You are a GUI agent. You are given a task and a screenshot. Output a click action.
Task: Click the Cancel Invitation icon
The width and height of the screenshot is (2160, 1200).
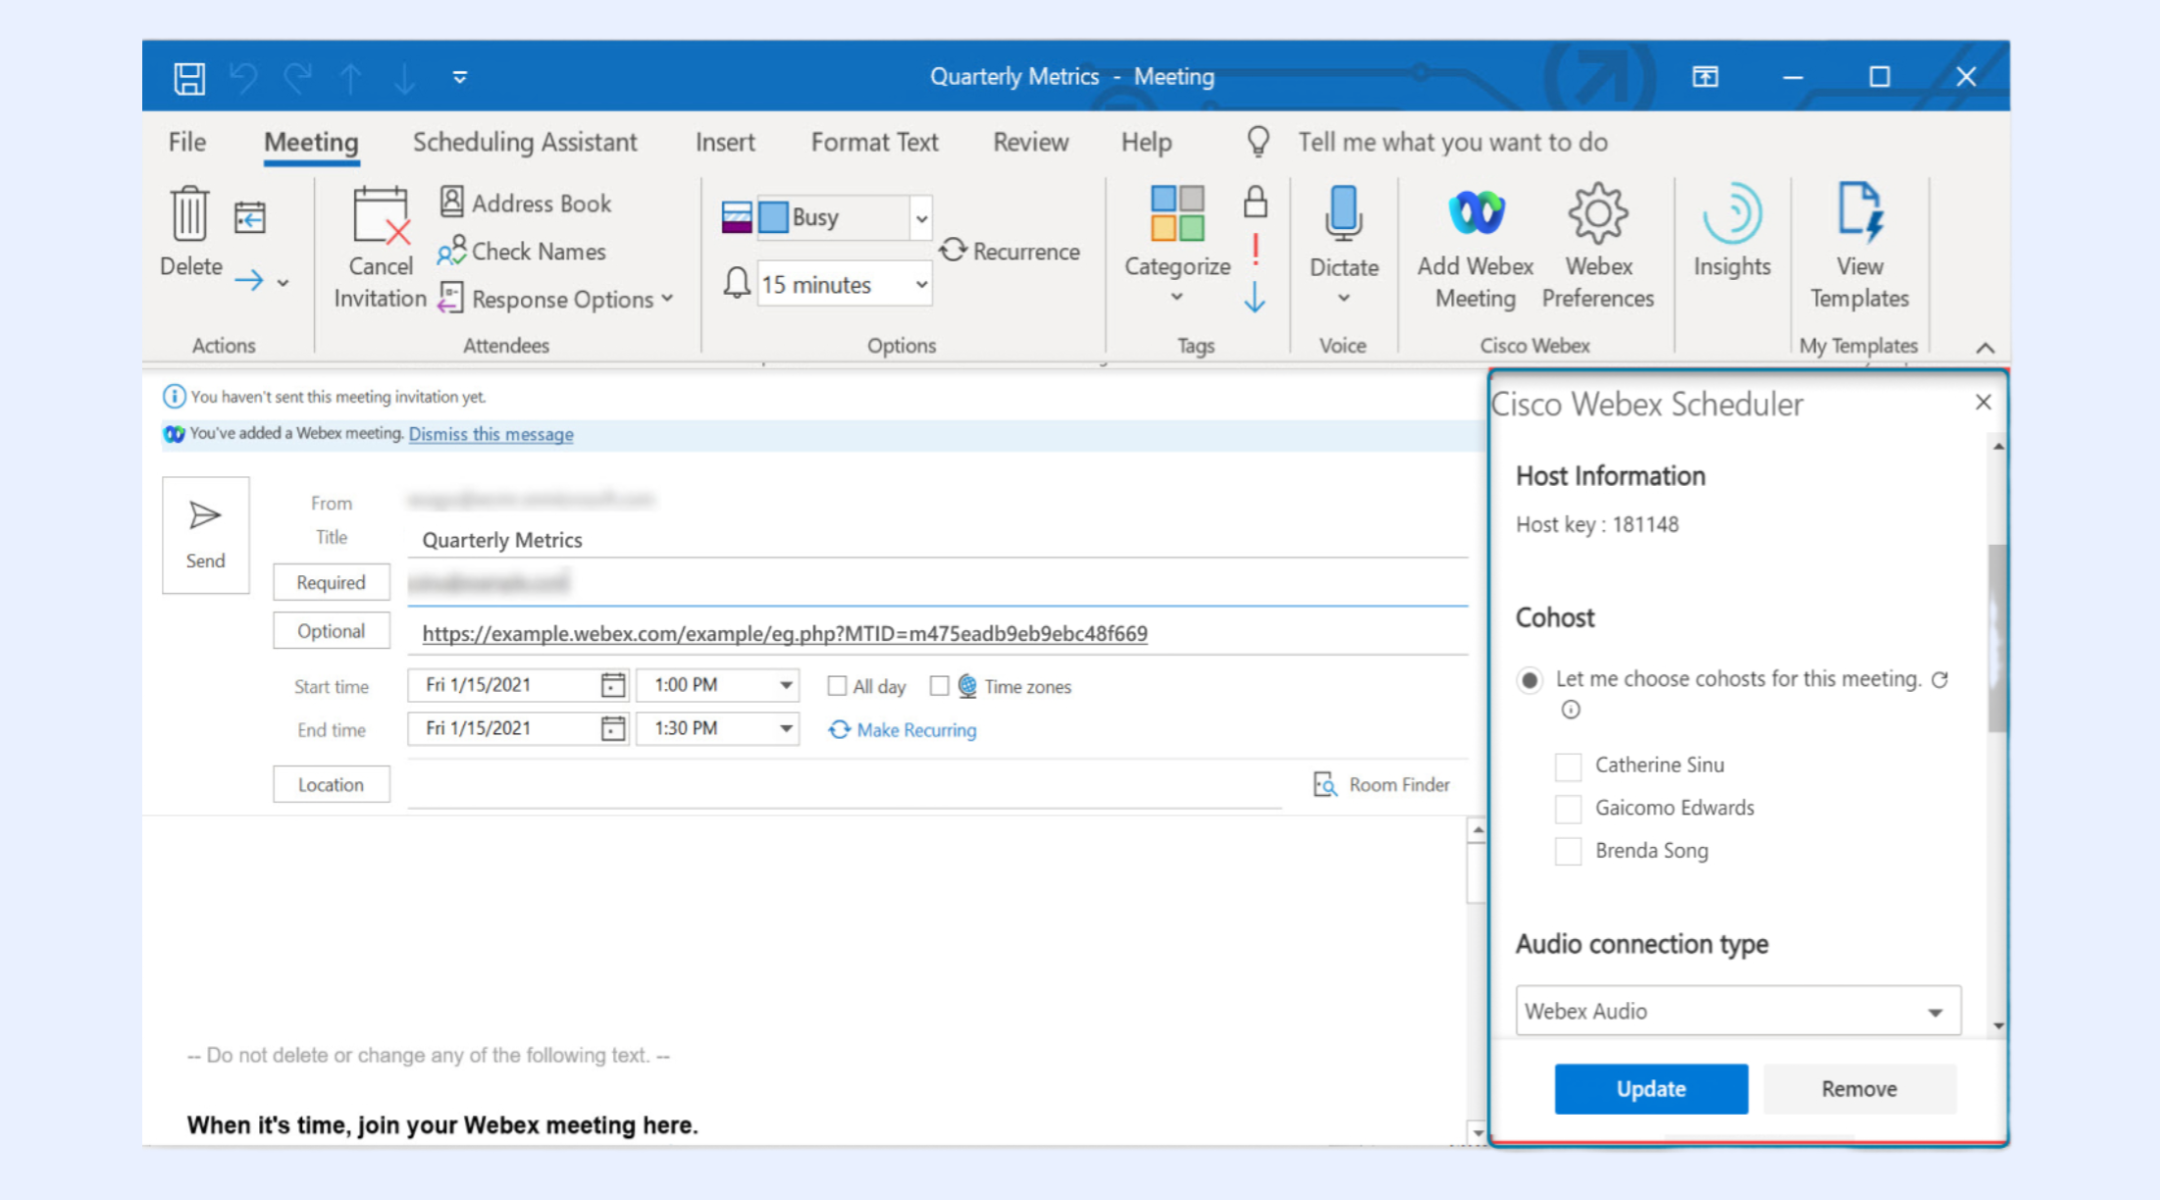tap(380, 215)
